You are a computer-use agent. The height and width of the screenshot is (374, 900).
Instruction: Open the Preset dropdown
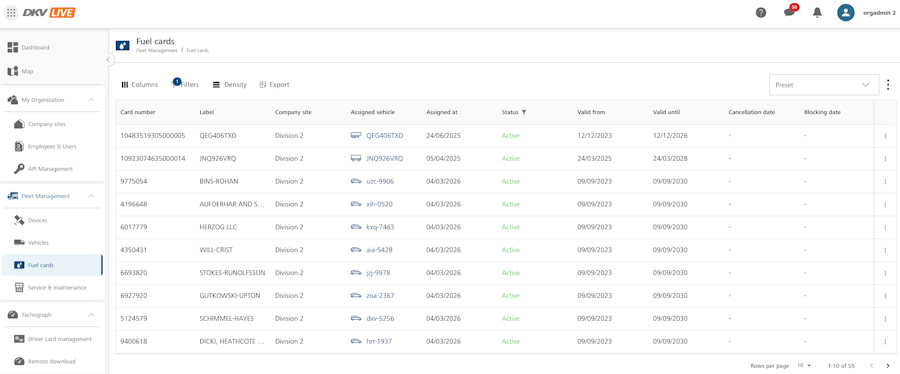pos(824,84)
